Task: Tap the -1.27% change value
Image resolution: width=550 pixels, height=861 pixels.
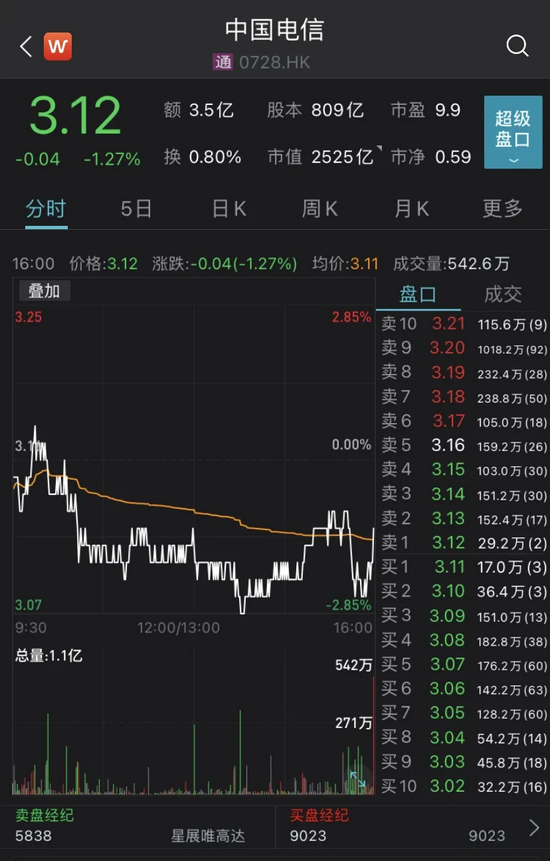Action: click(x=112, y=159)
